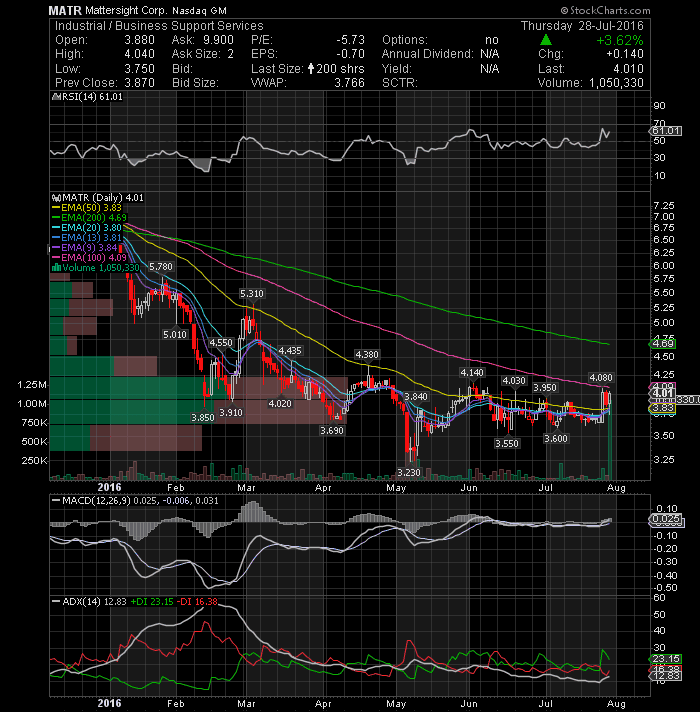This screenshot has width=700, height=712.
Task: Click the MACD(12,26,9) legend dash
Action: tap(56, 501)
